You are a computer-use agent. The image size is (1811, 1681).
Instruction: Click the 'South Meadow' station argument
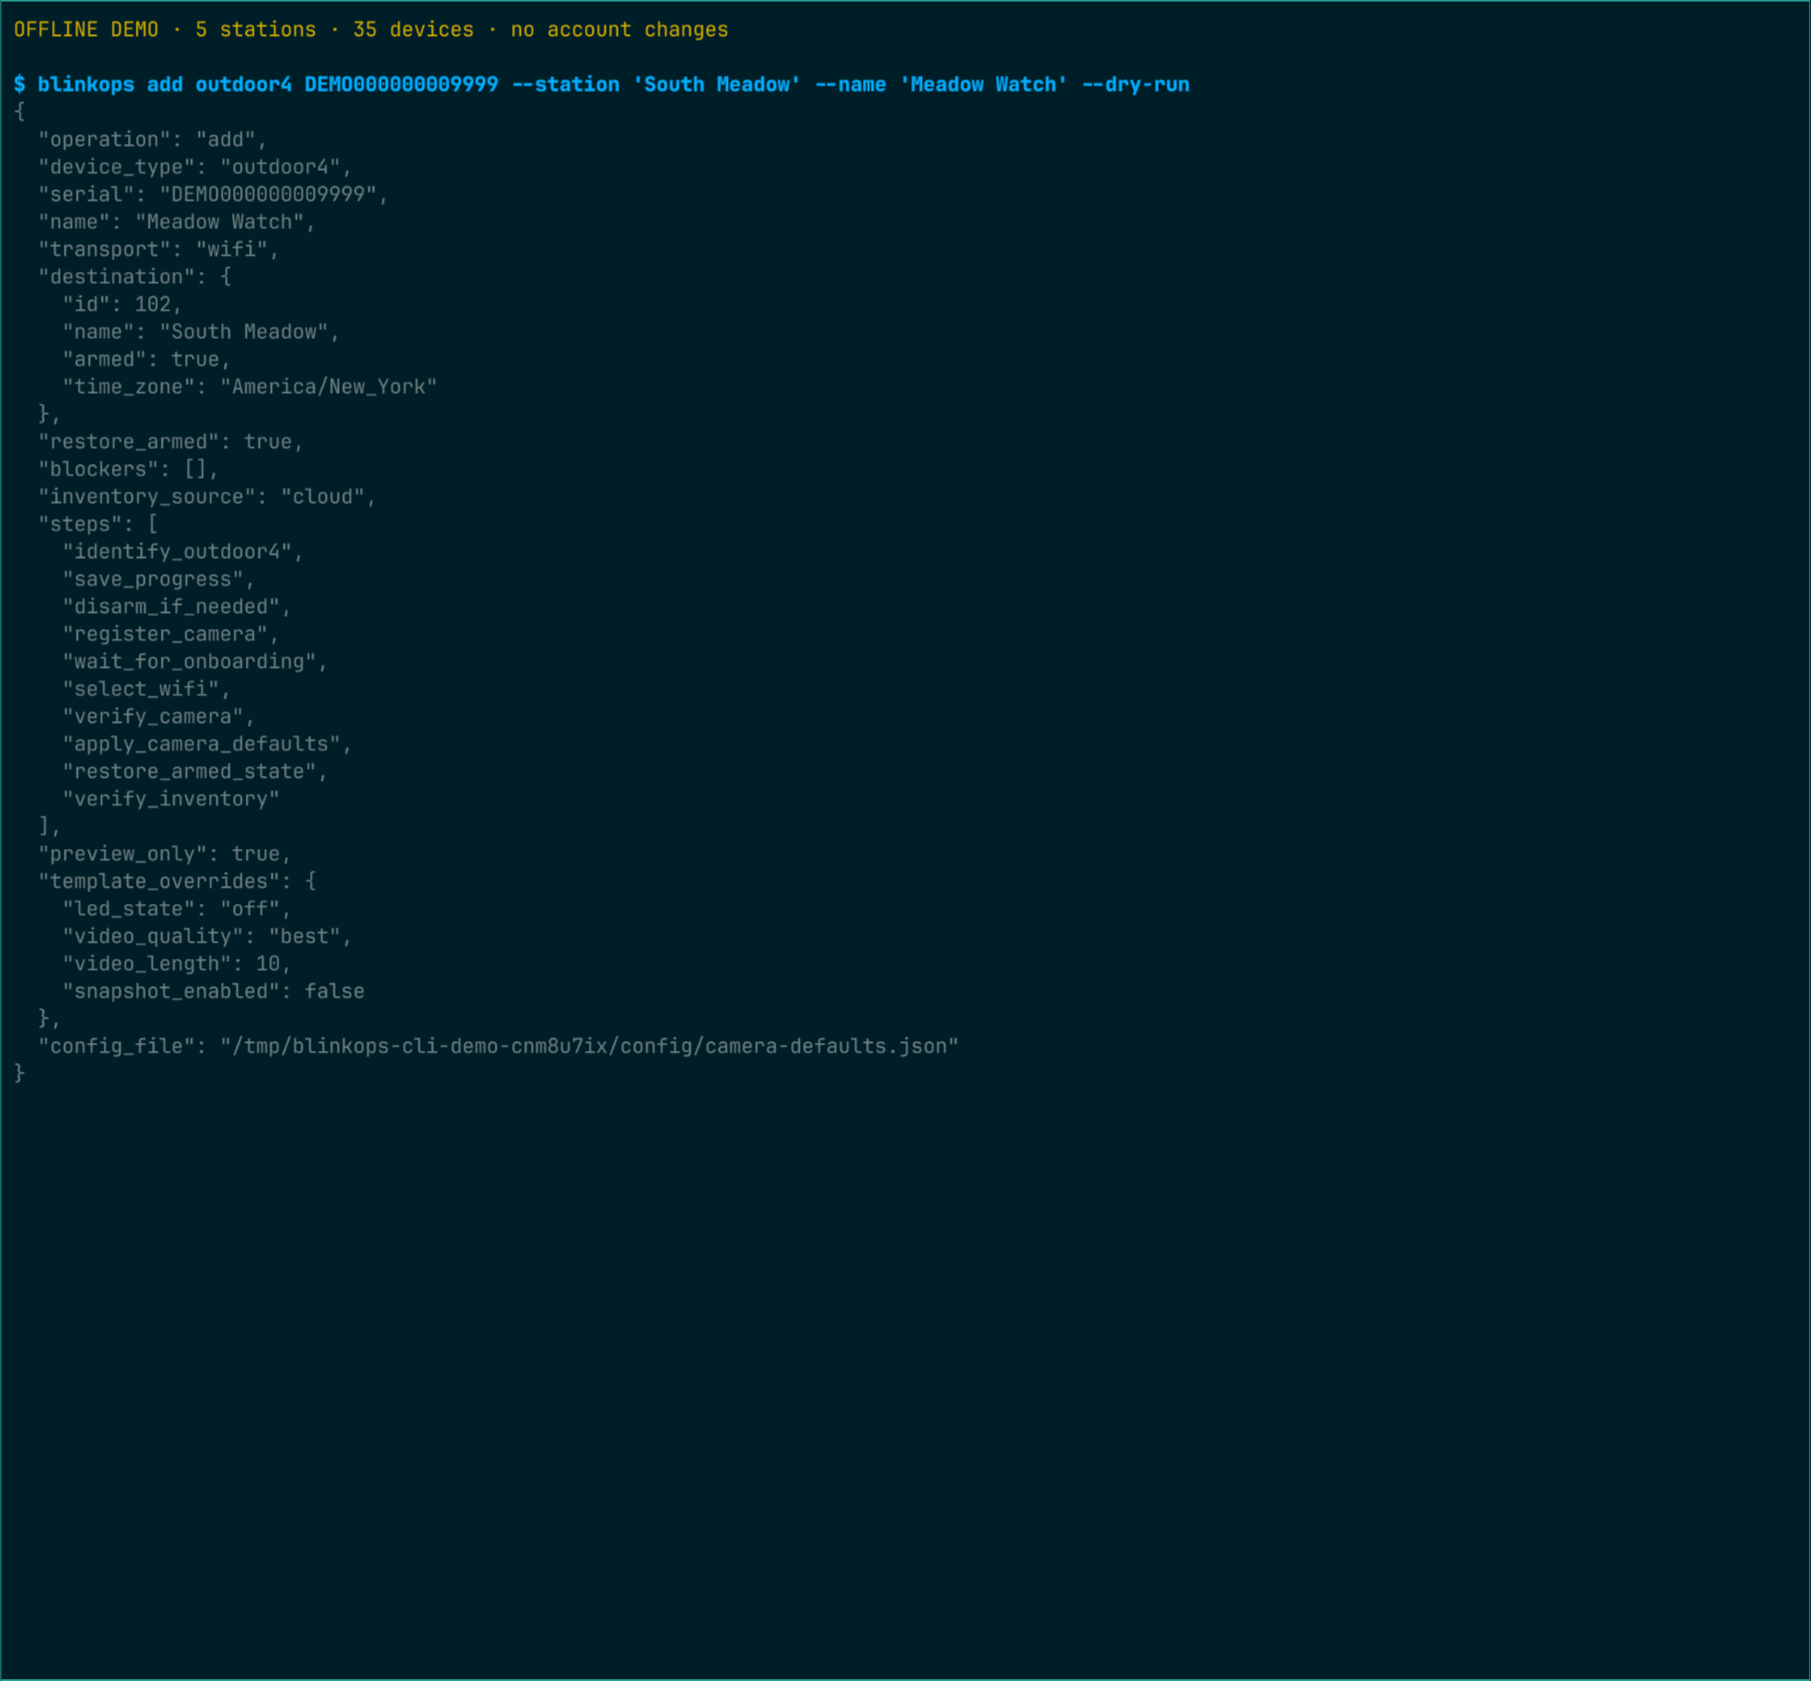tap(717, 85)
